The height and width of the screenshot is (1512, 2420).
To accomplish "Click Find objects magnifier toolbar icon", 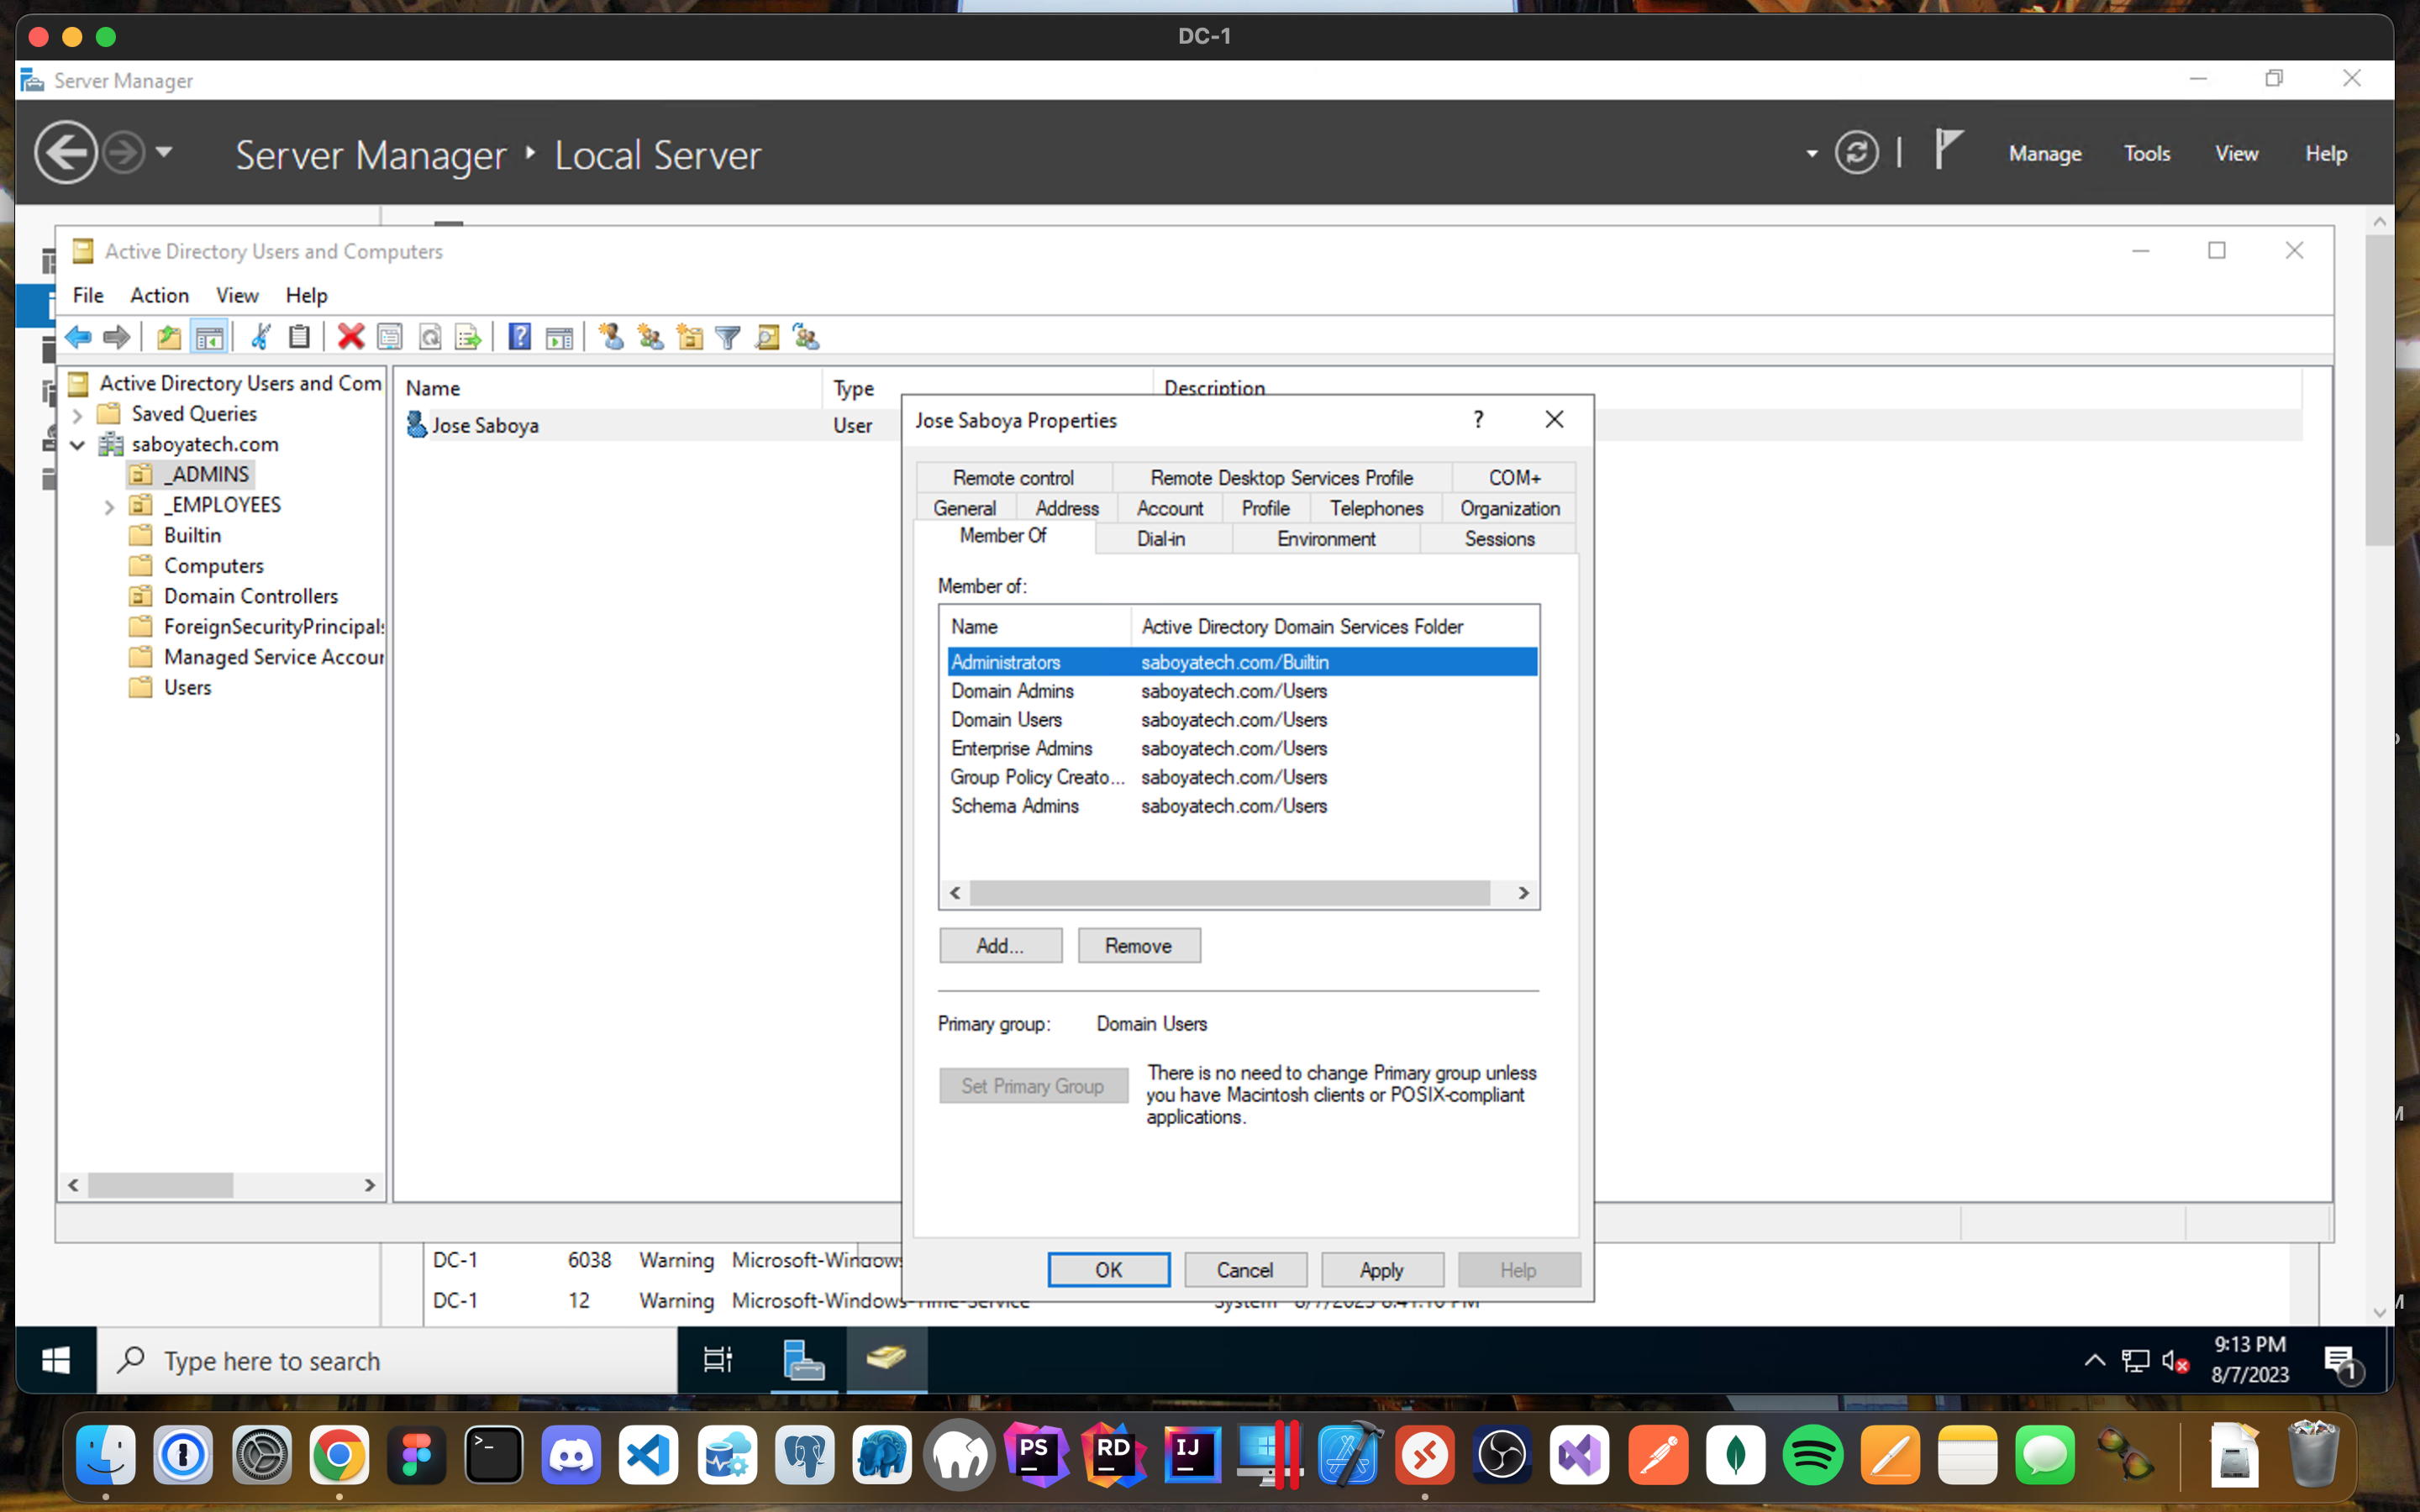I will click(x=767, y=337).
